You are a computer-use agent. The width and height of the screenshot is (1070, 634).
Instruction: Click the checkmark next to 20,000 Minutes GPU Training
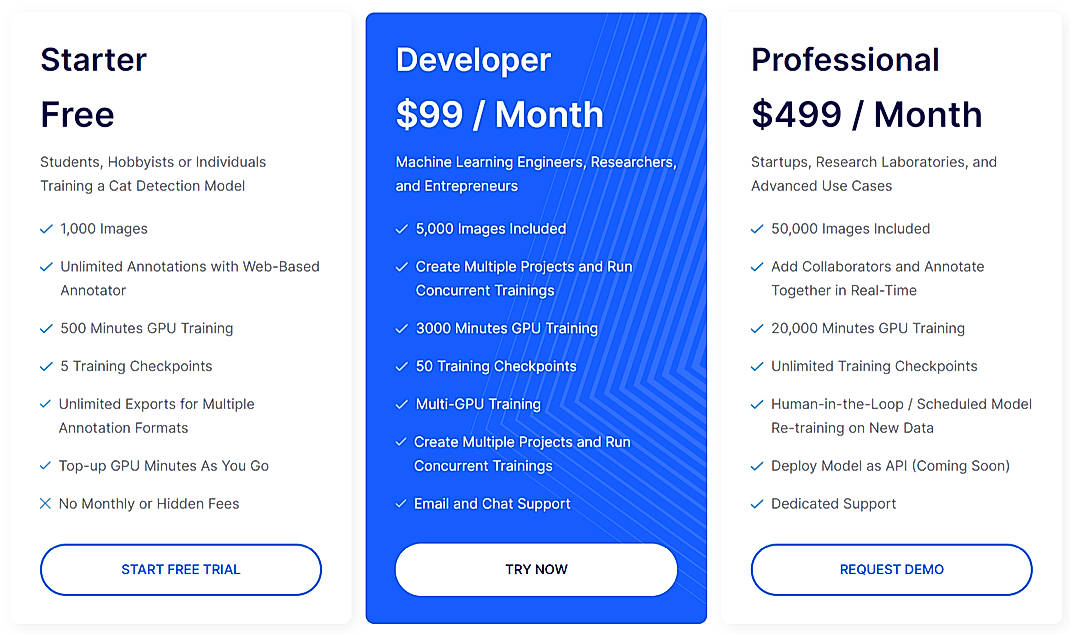click(757, 328)
